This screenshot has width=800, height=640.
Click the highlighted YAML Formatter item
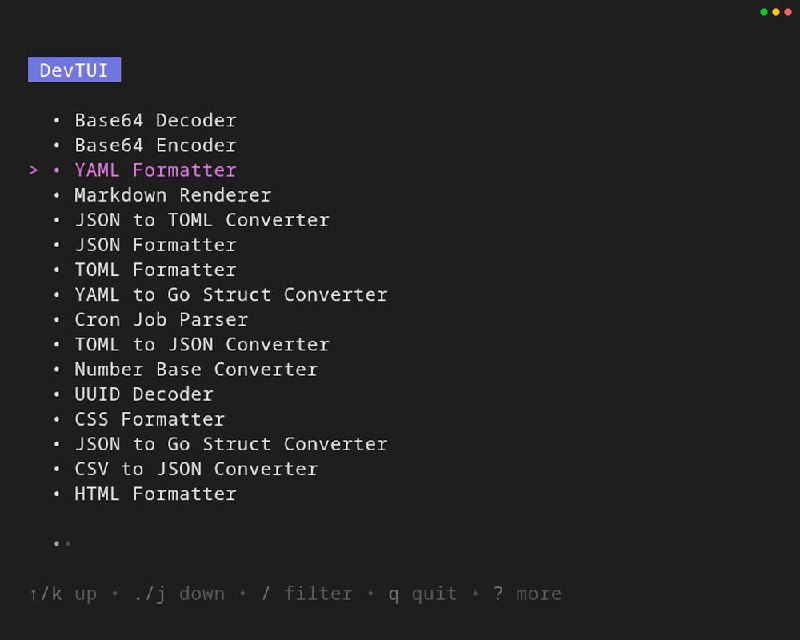point(155,170)
